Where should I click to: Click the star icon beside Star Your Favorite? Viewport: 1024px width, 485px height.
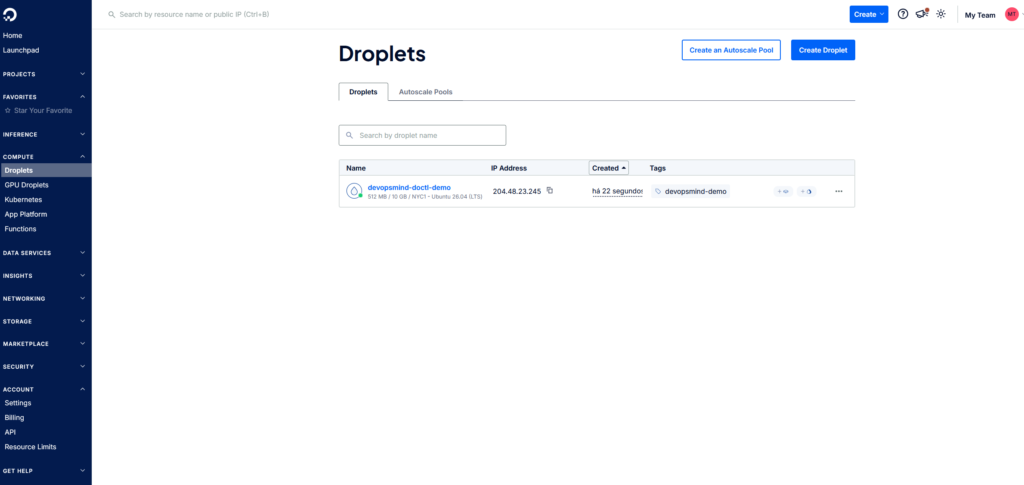(x=8, y=110)
